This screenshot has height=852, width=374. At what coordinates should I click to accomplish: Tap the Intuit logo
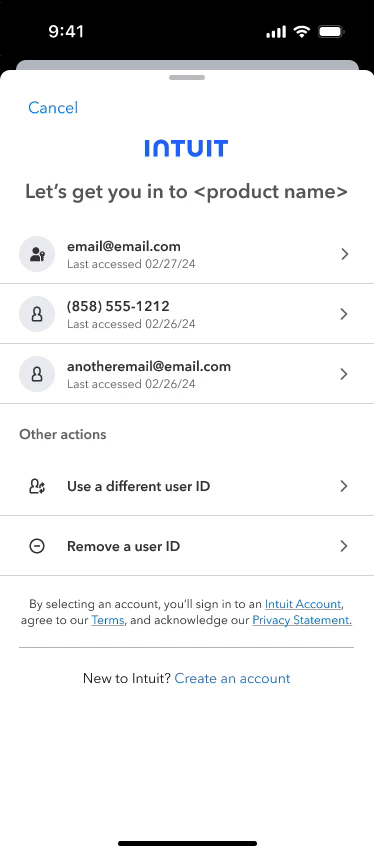186,148
